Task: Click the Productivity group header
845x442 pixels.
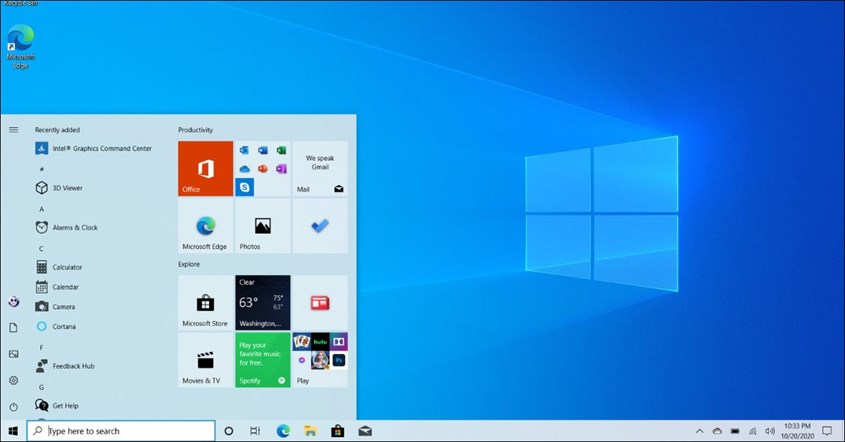Action: tap(196, 130)
